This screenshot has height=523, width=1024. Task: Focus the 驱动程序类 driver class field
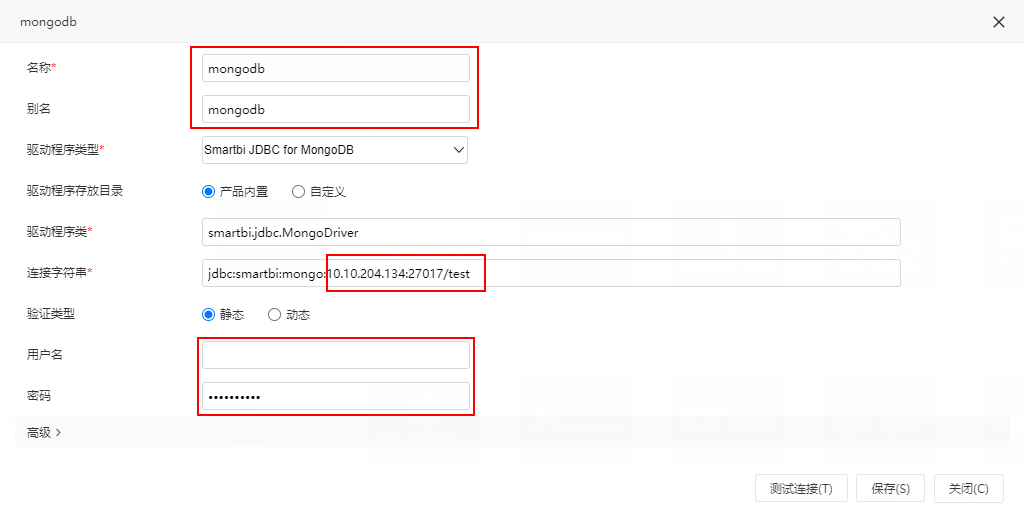[x=551, y=232]
